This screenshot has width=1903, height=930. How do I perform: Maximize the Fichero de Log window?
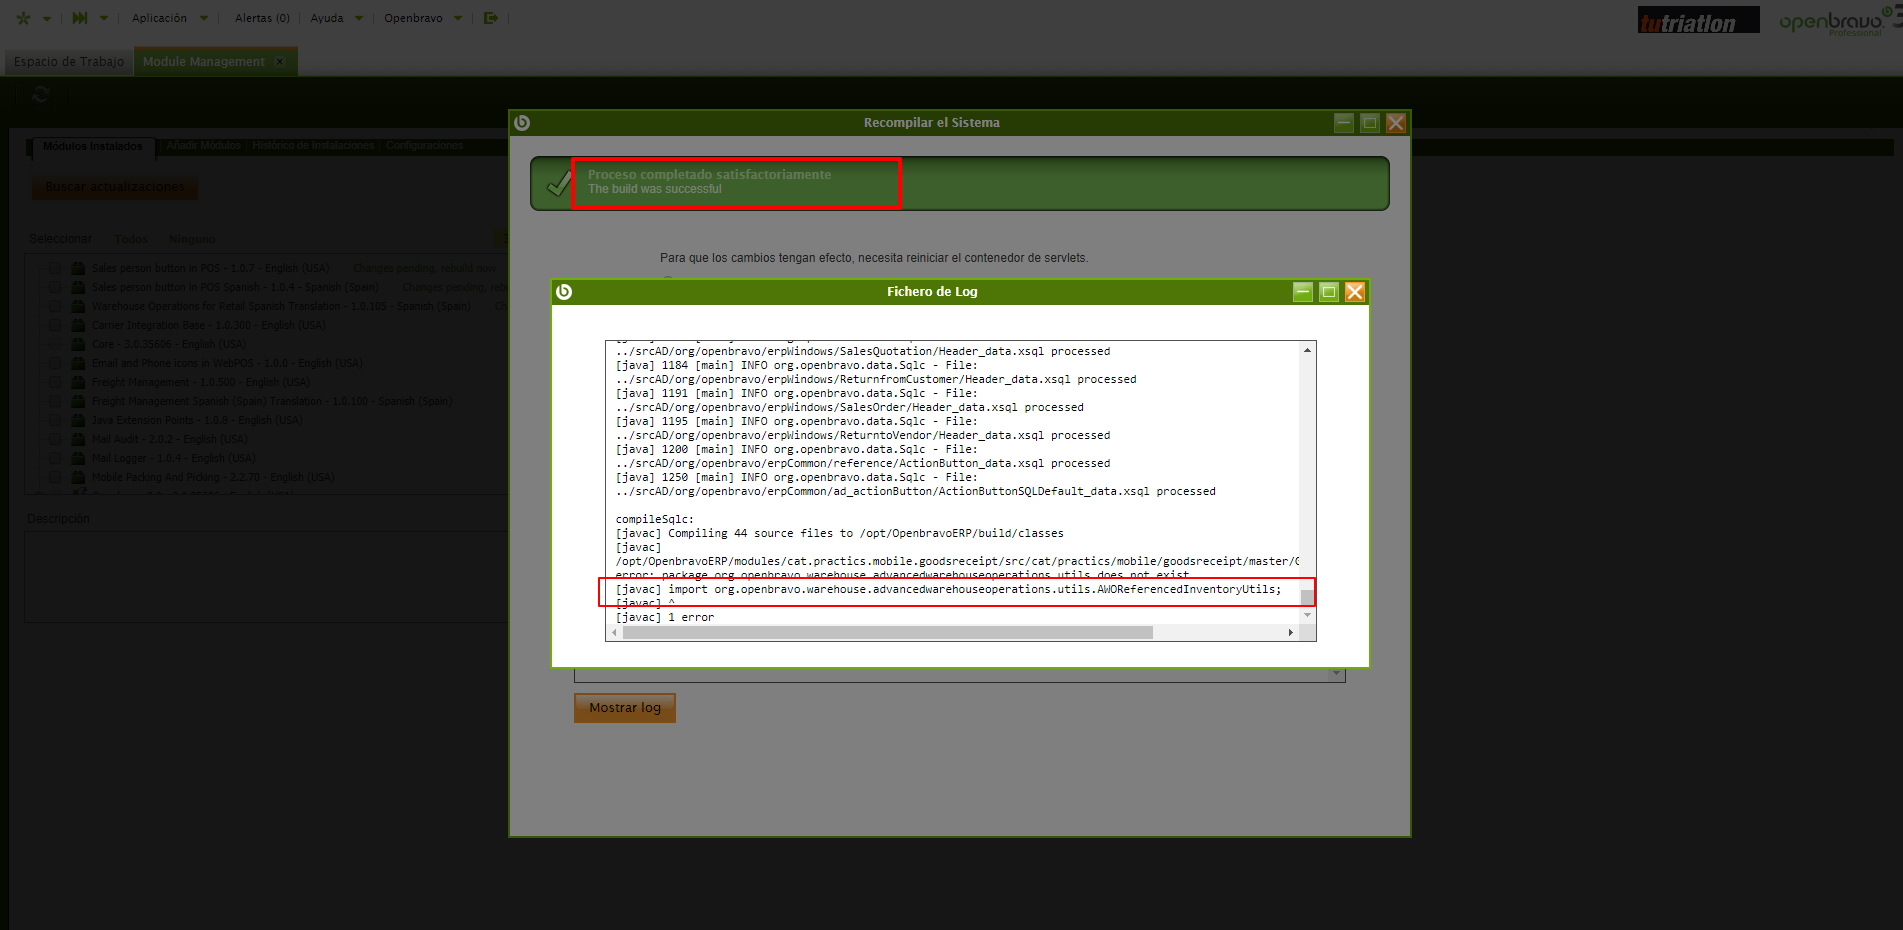click(x=1329, y=292)
